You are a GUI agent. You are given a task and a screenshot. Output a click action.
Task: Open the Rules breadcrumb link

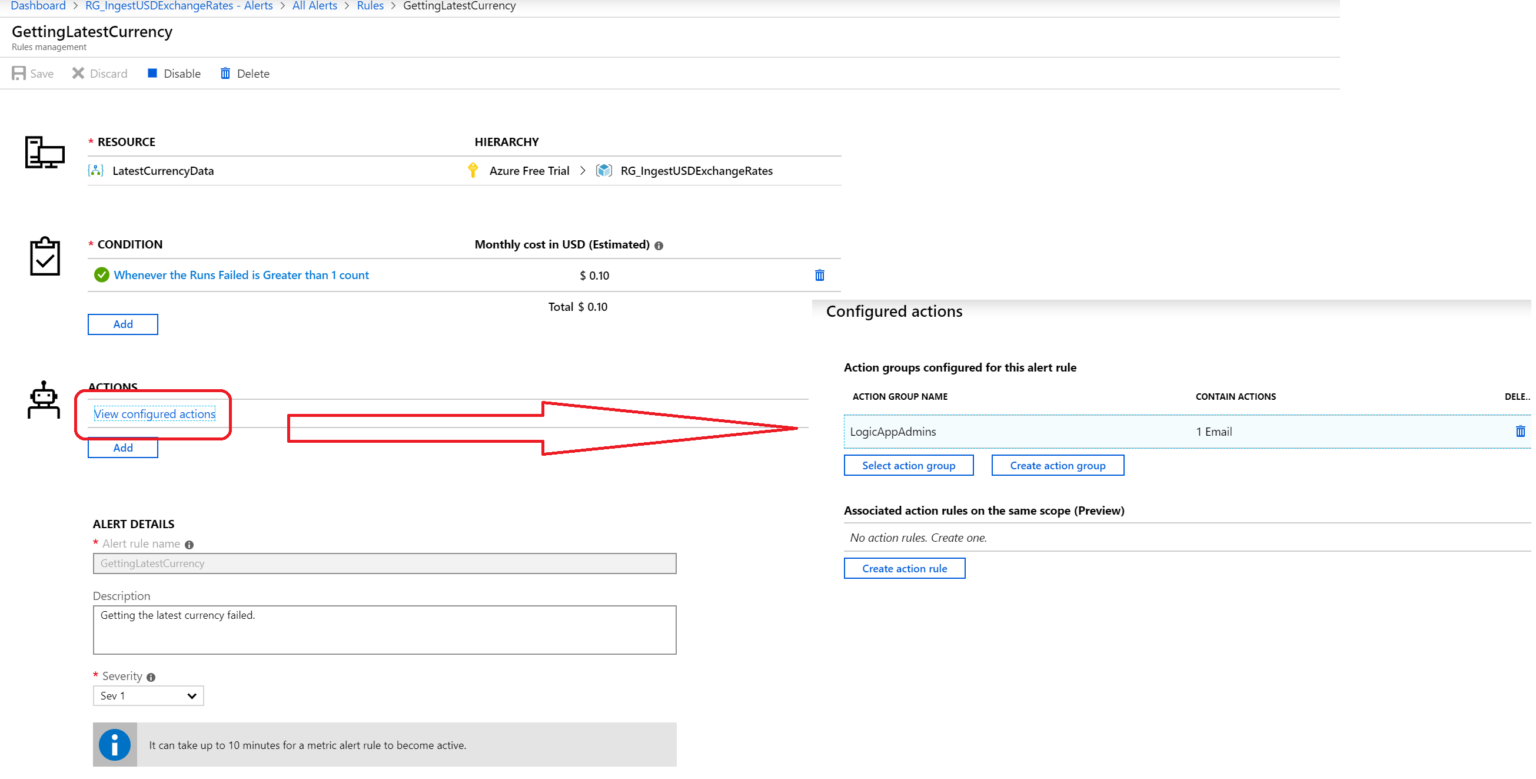[370, 6]
